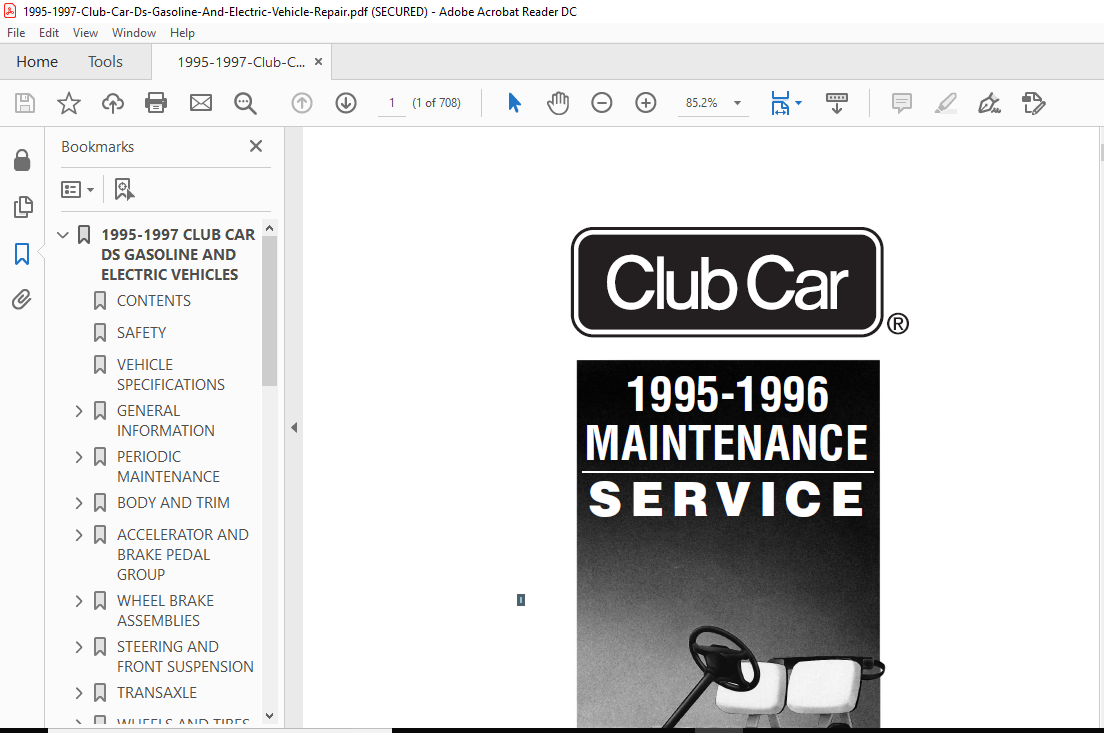This screenshot has height=733, width=1104.
Task: Add a comment with speech bubble icon
Action: (901, 103)
